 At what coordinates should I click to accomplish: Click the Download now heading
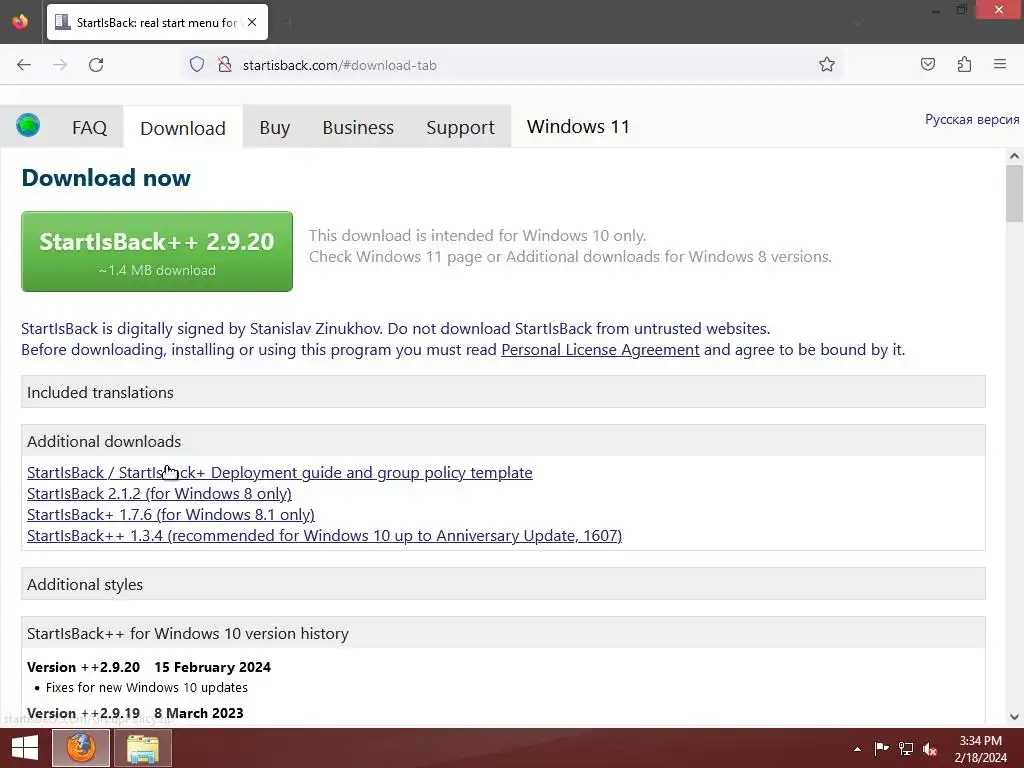[106, 178]
